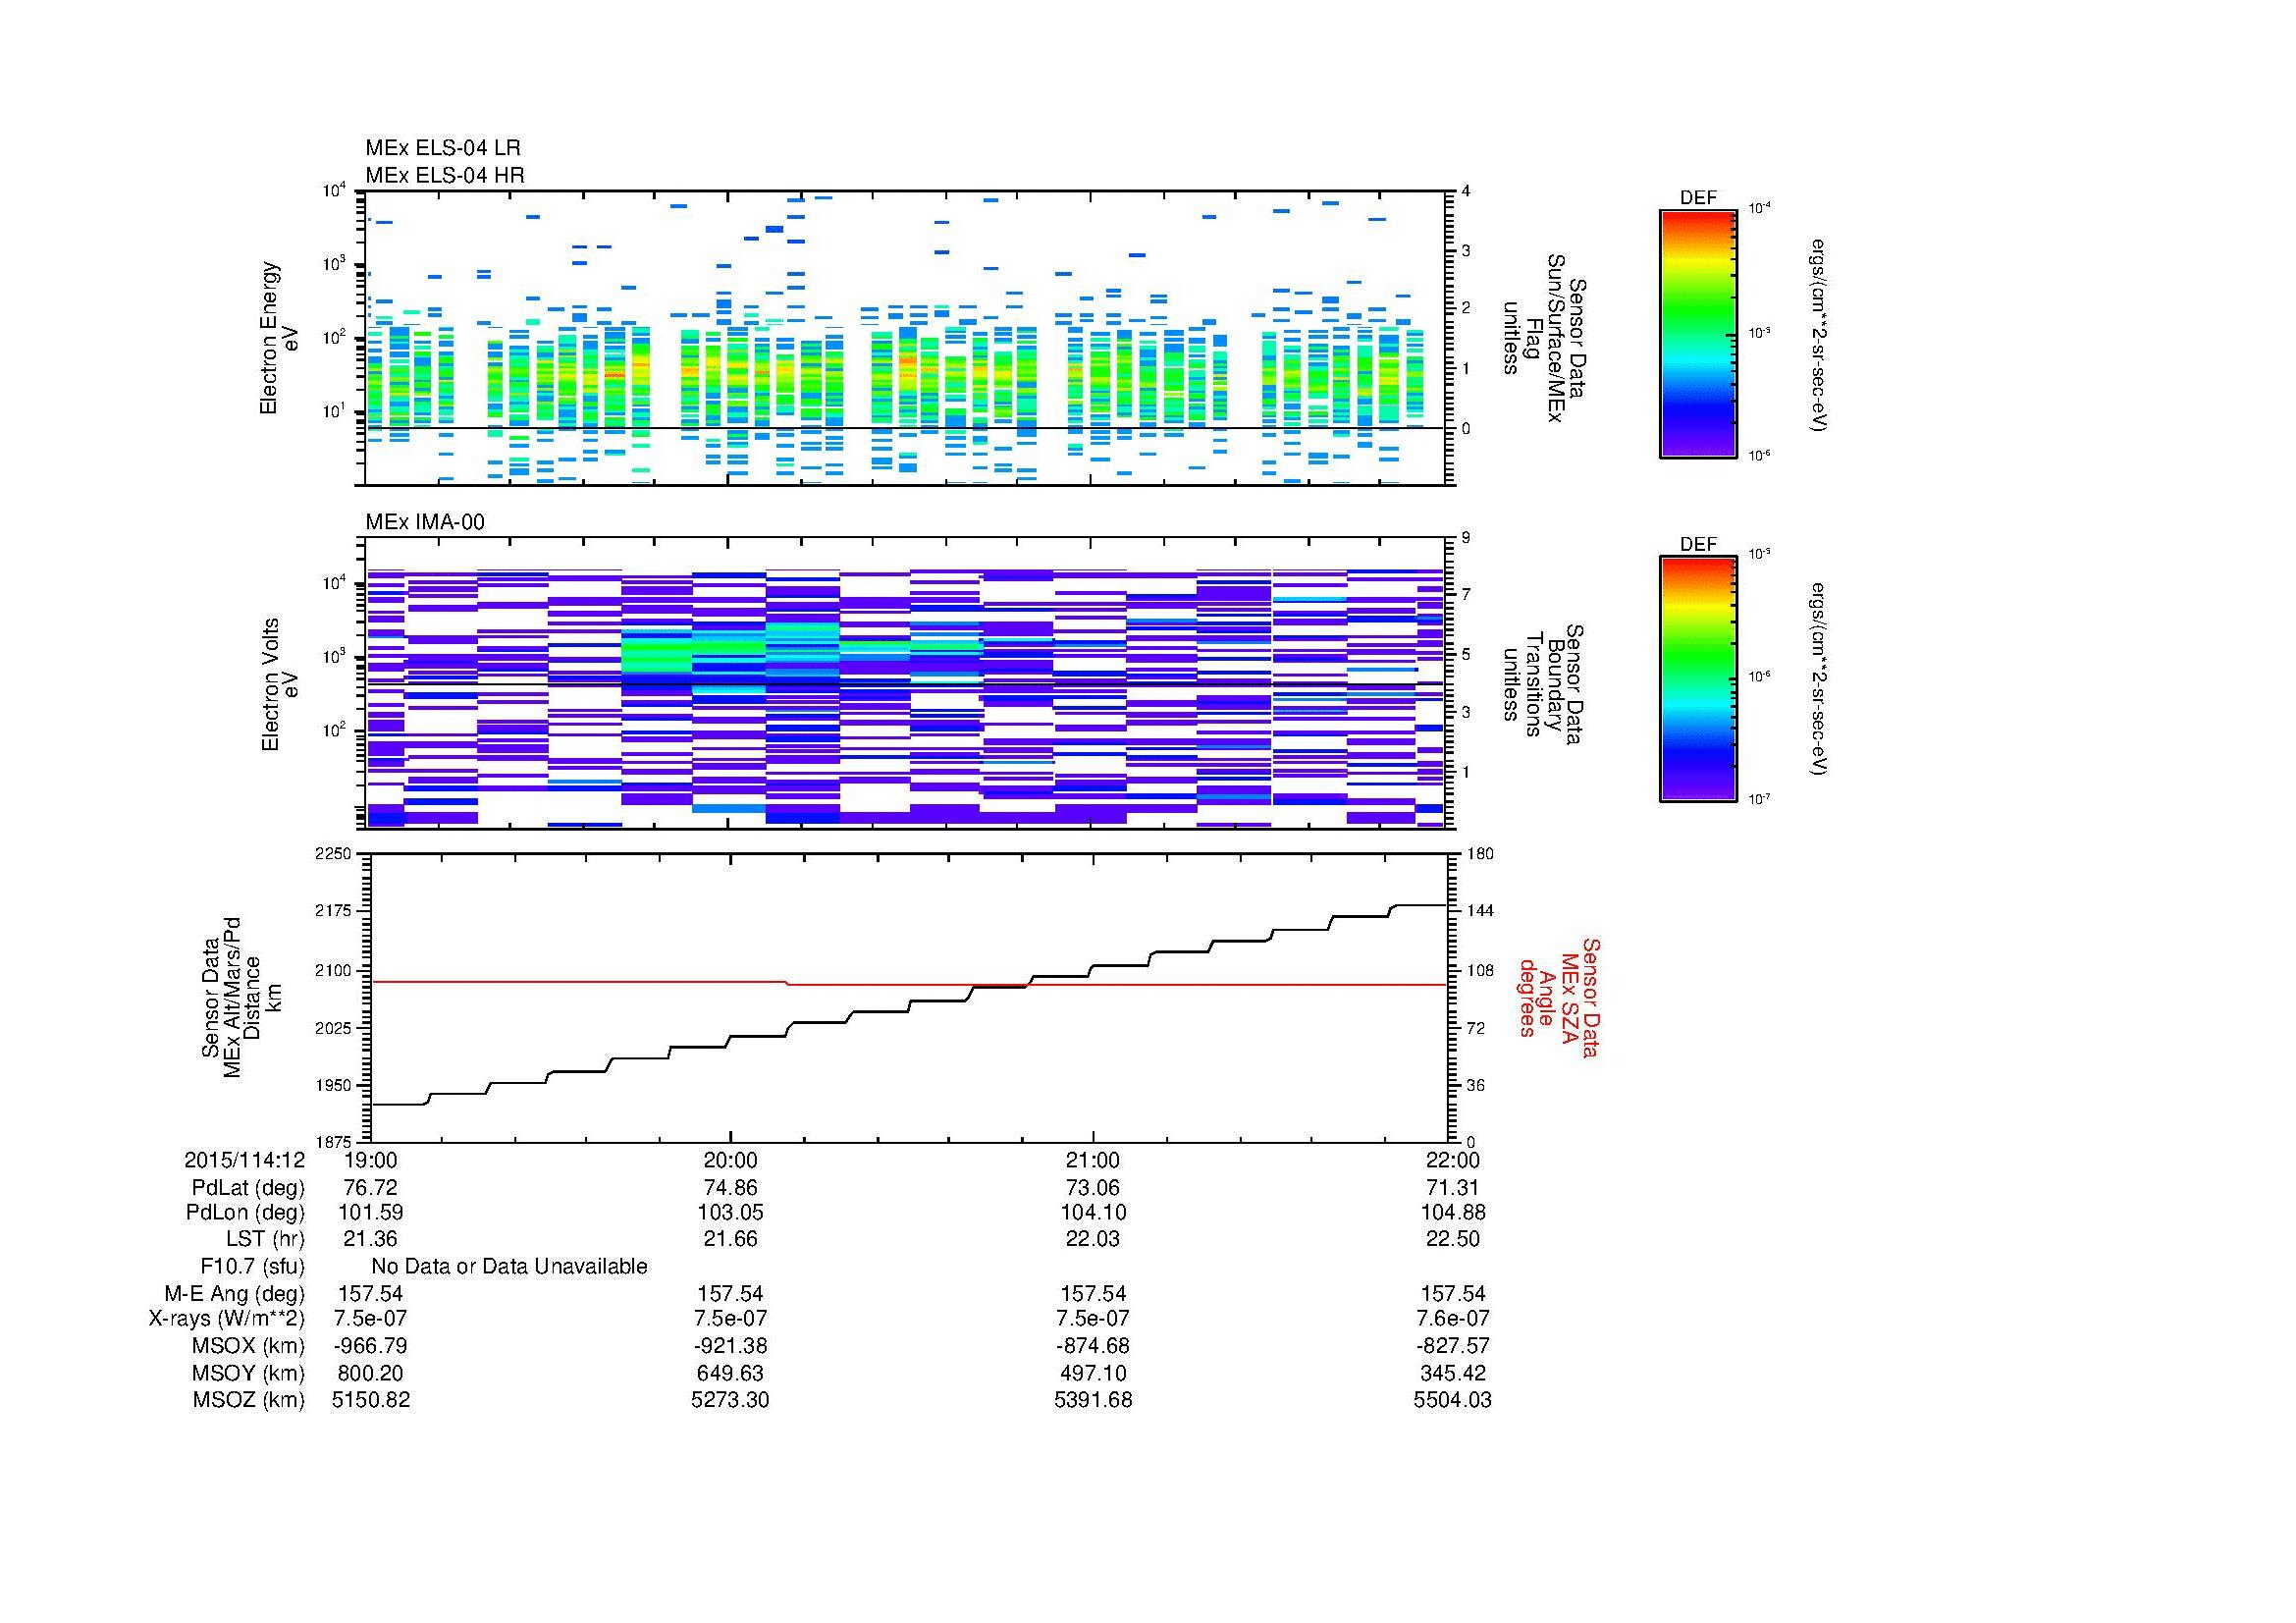Click the top ELS DEF color bar
Image resolution: width=2296 pixels, height=1623 pixels.
pos(1697,333)
